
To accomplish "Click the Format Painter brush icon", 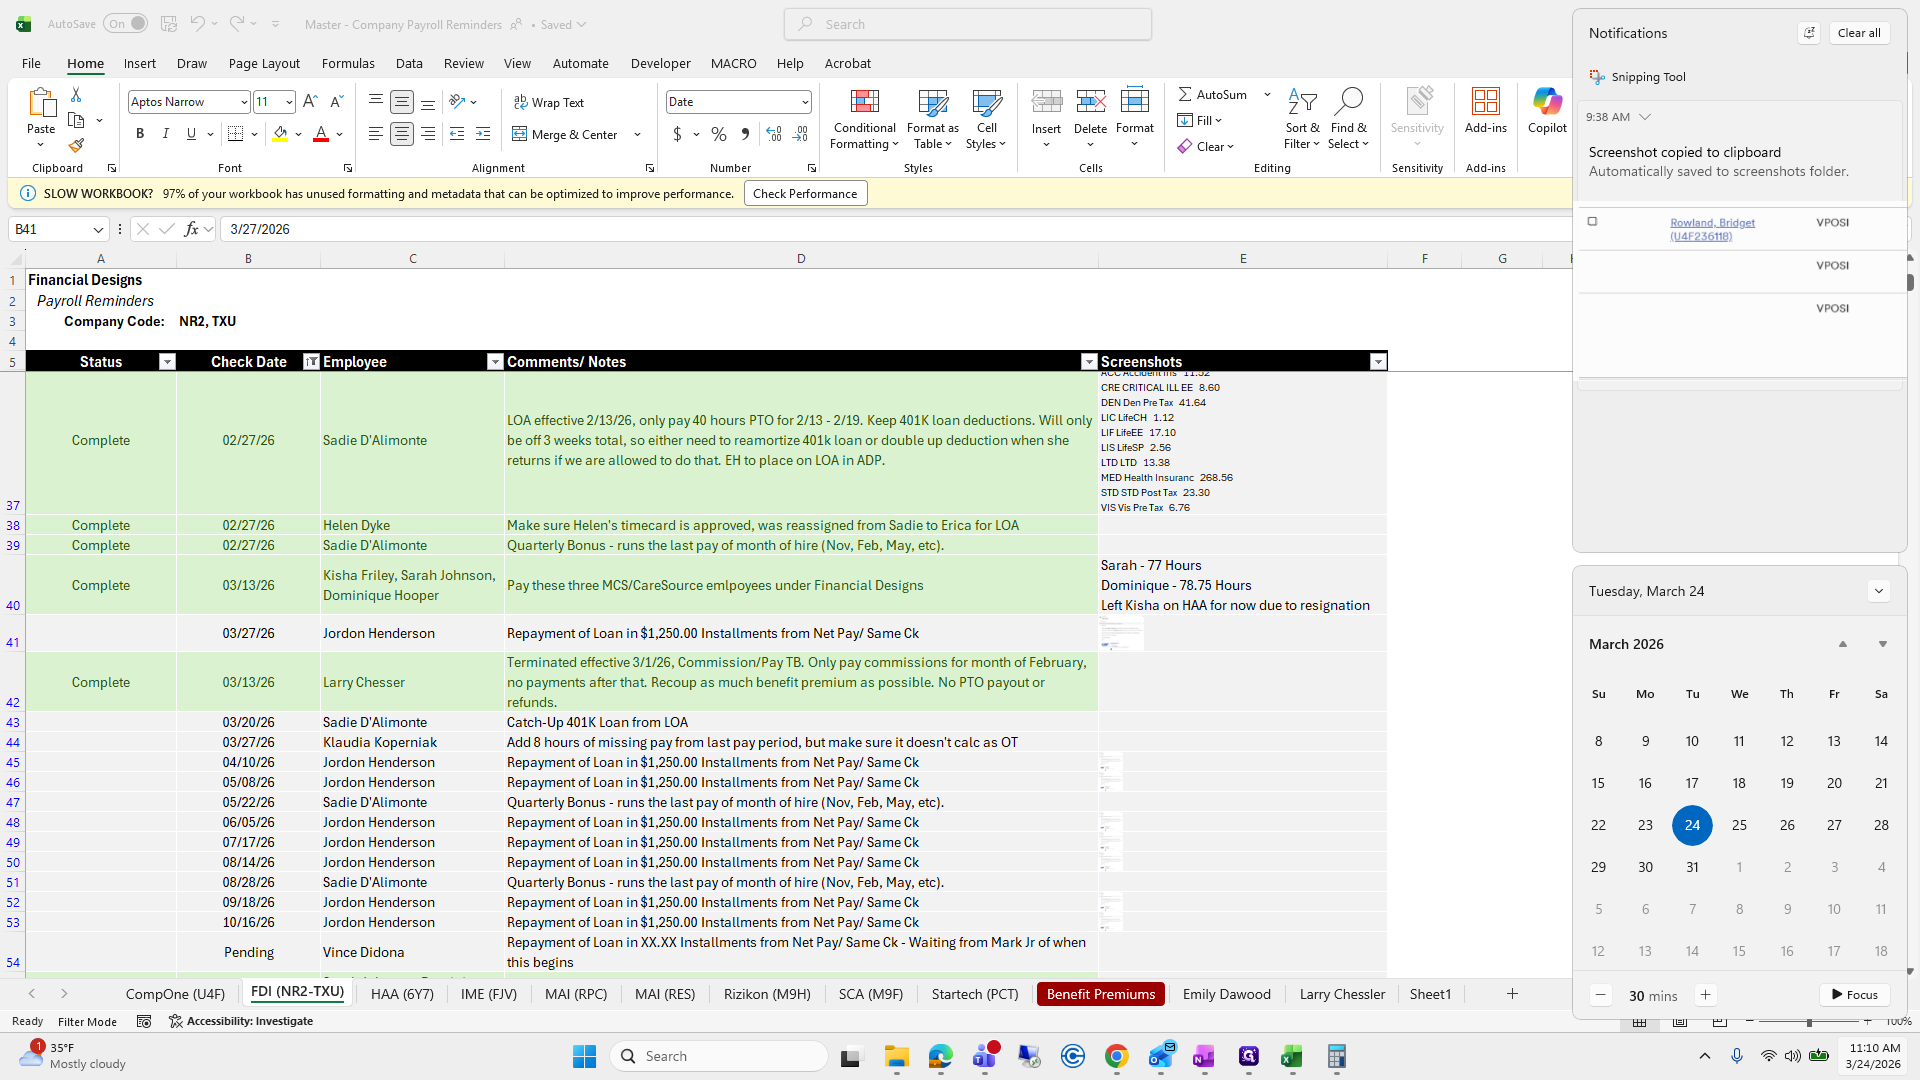I will [x=76, y=146].
